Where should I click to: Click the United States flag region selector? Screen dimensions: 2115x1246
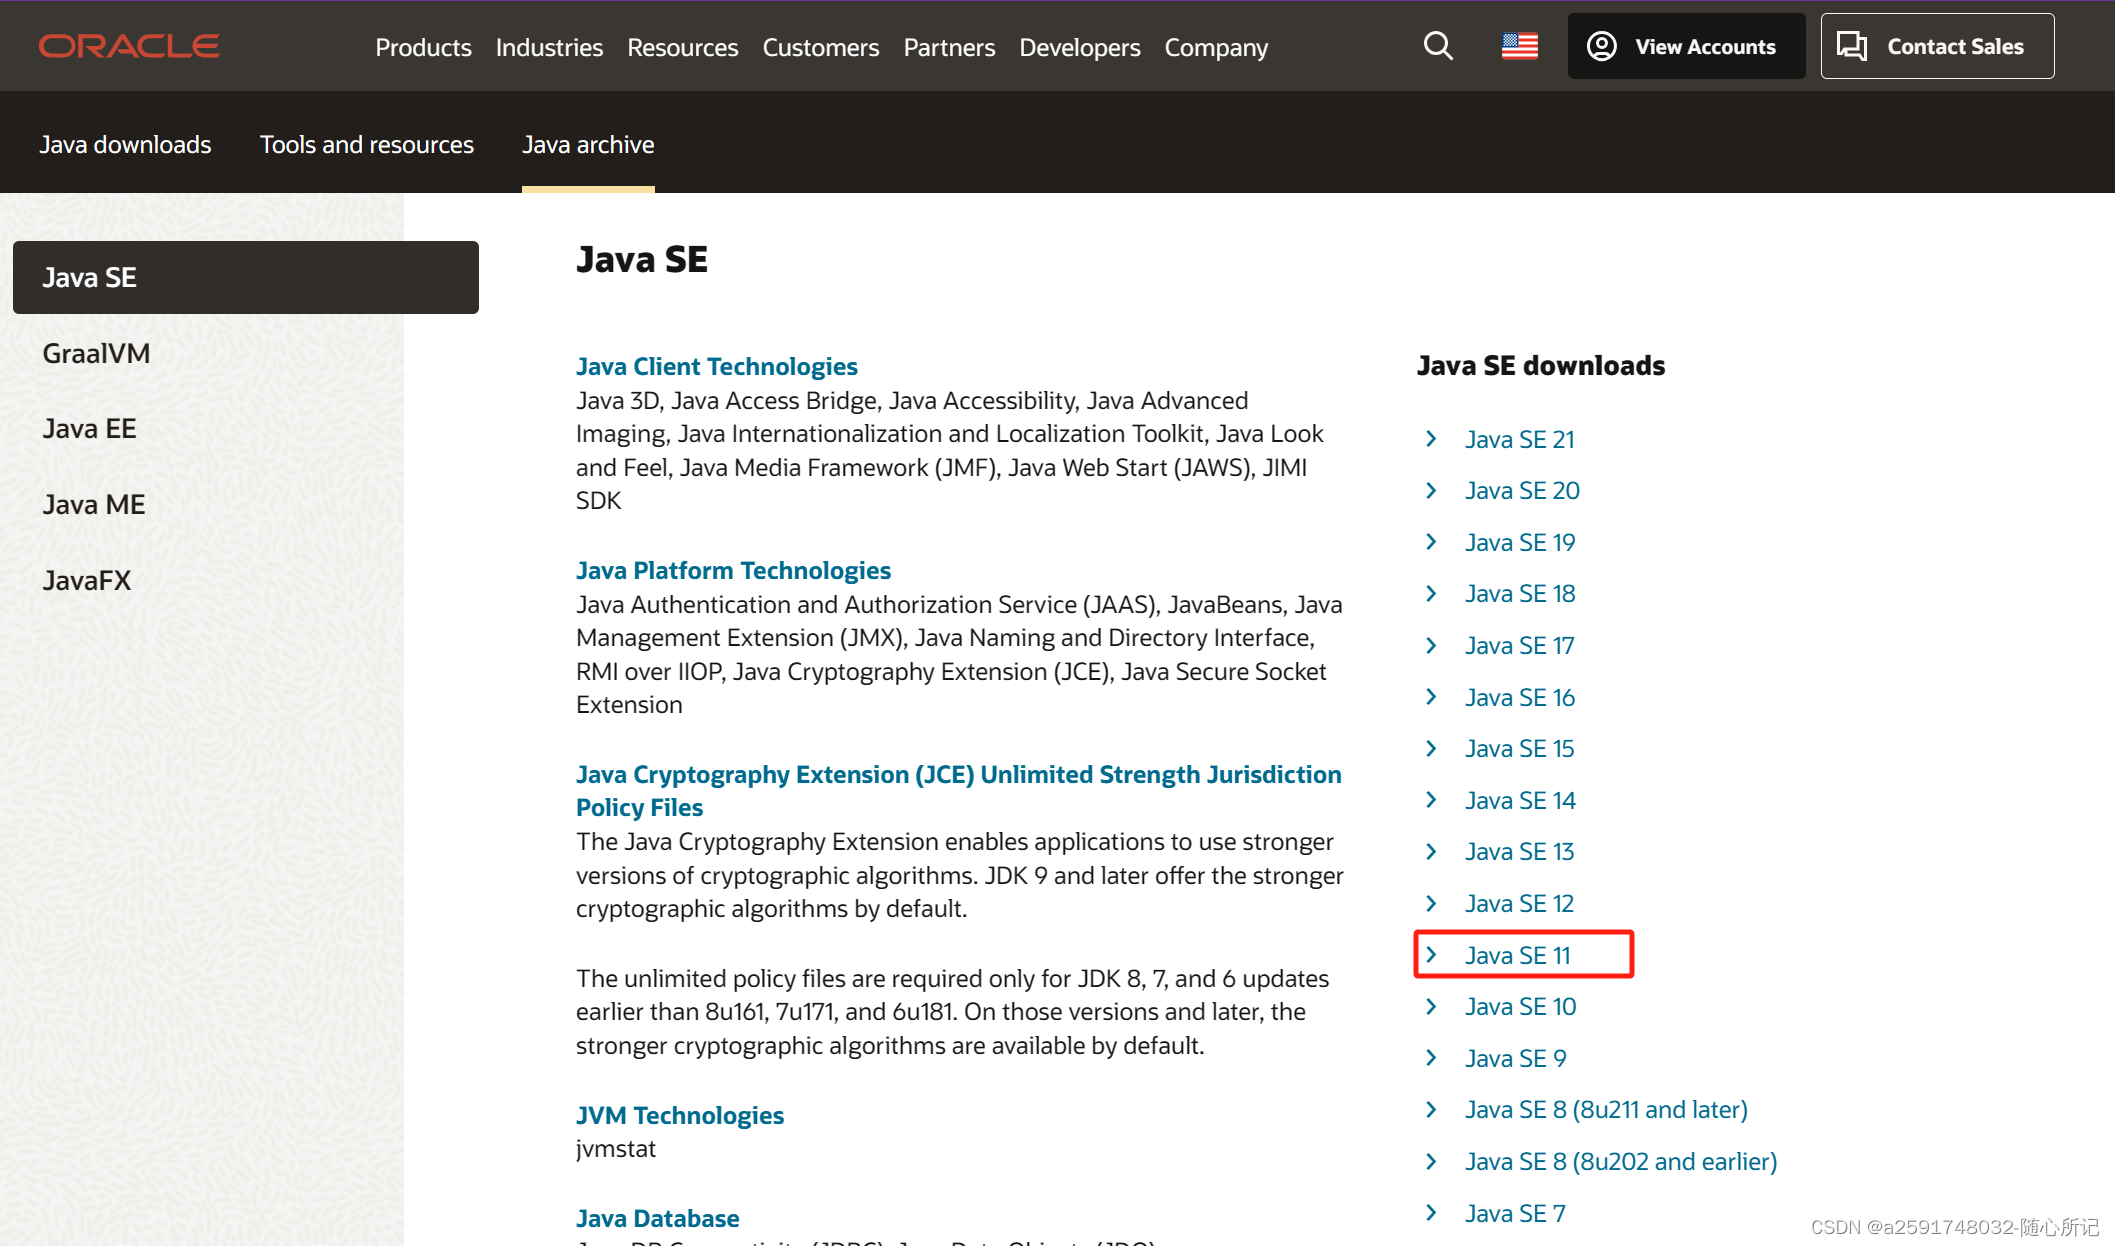pos(1518,45)
